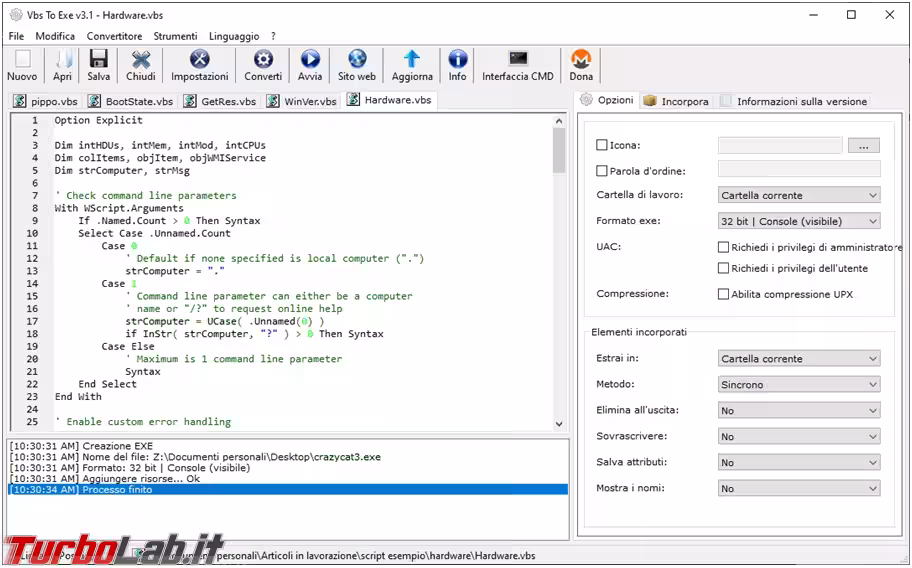The width and height of the screenshot is (912, 568).
Task: Click the icon browse button with ellipsis
Action: click(x=863, y=146)
